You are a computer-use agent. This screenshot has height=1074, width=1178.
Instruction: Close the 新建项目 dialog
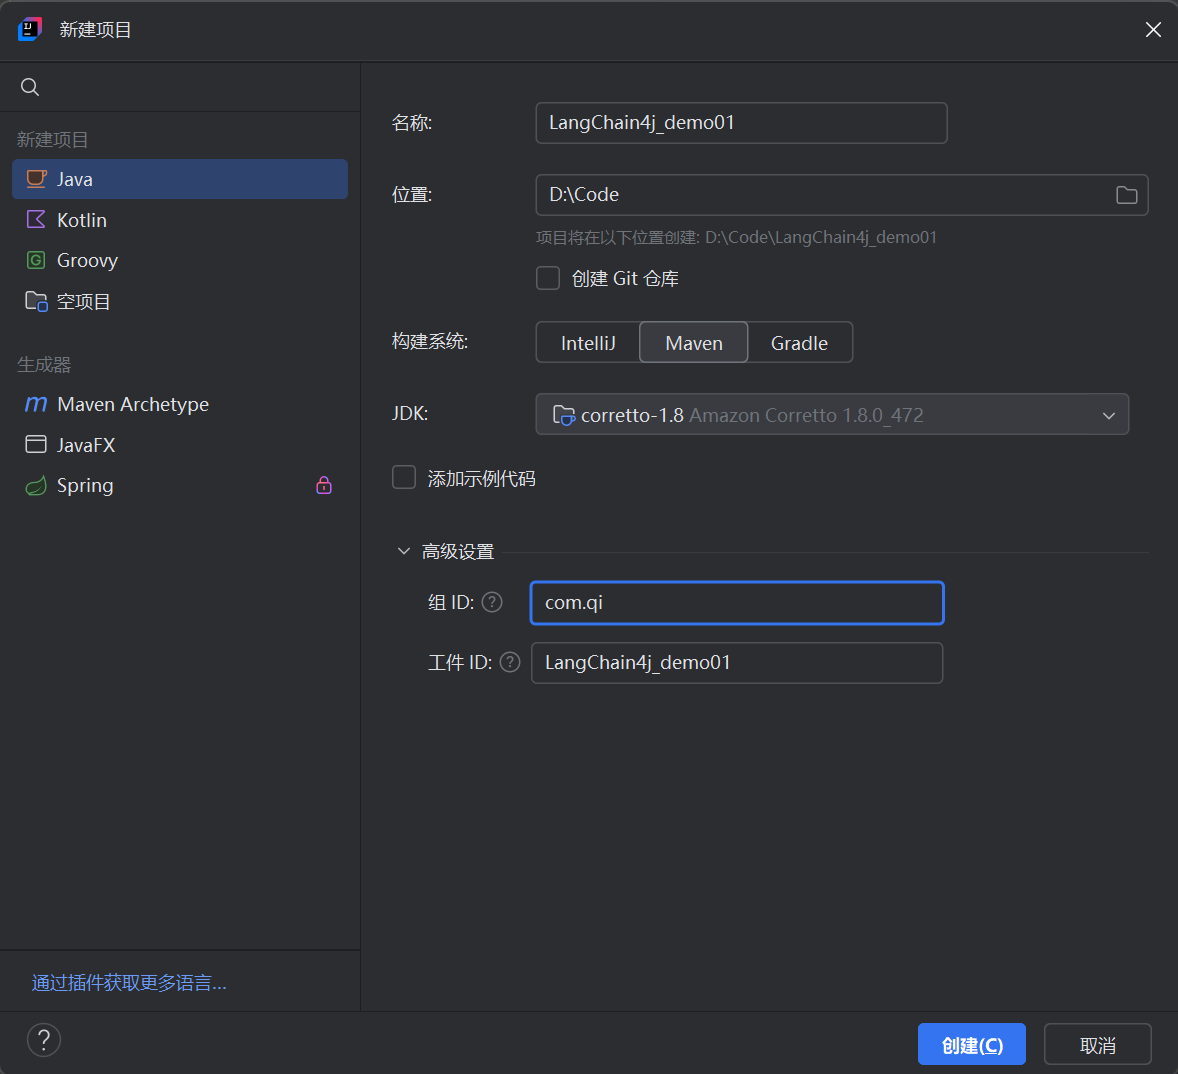pyautogui.click(x=1153, y=29)
